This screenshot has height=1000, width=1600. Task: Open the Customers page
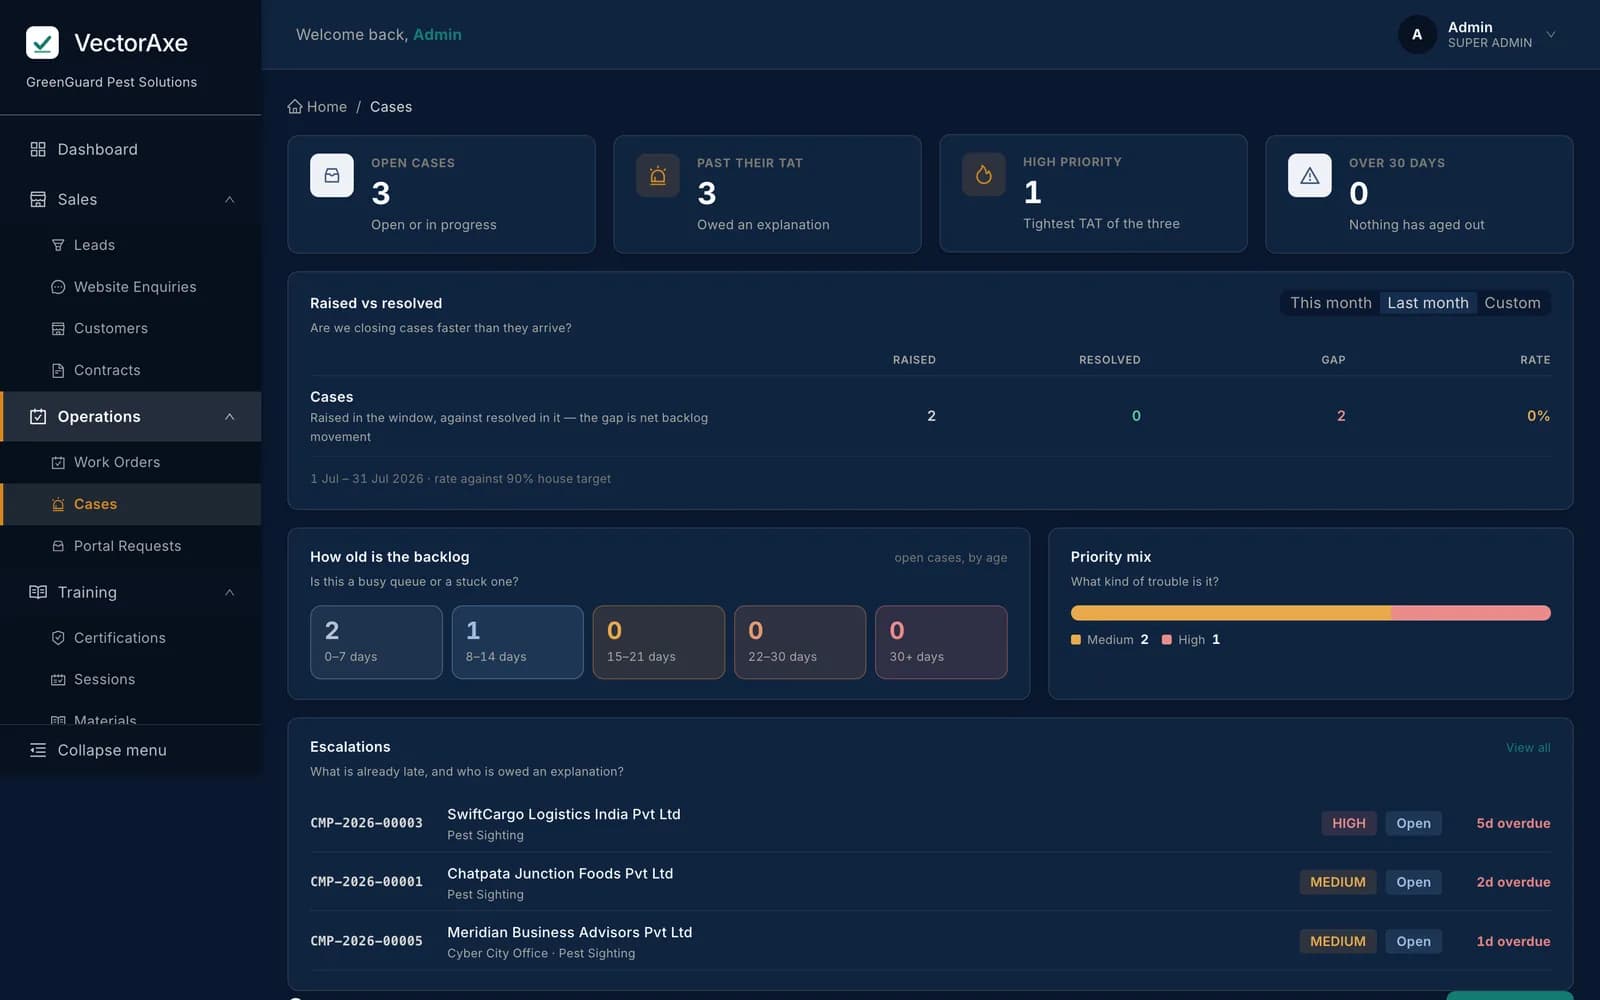point(131,328)
